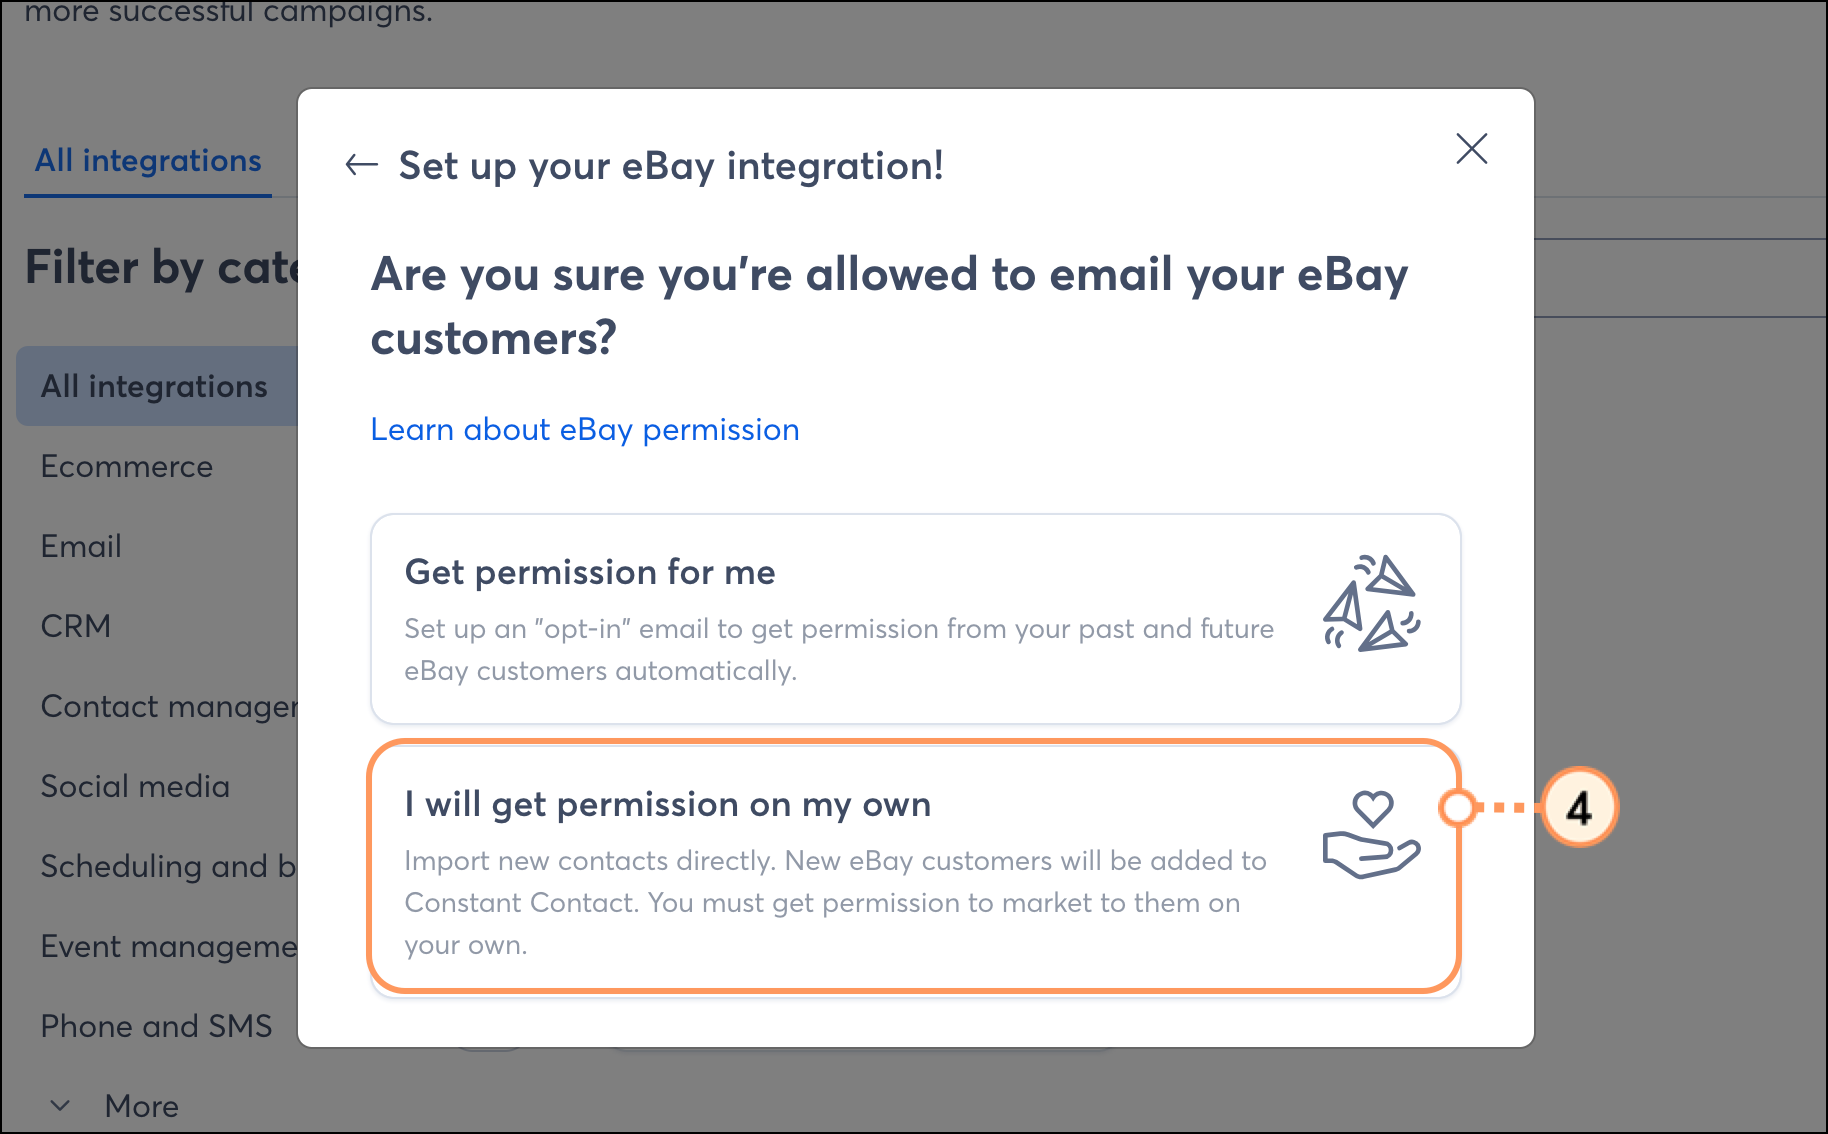The image size is (1828, 1134).
Task: Filter by Phone and SMS category
Action: 157,1026
